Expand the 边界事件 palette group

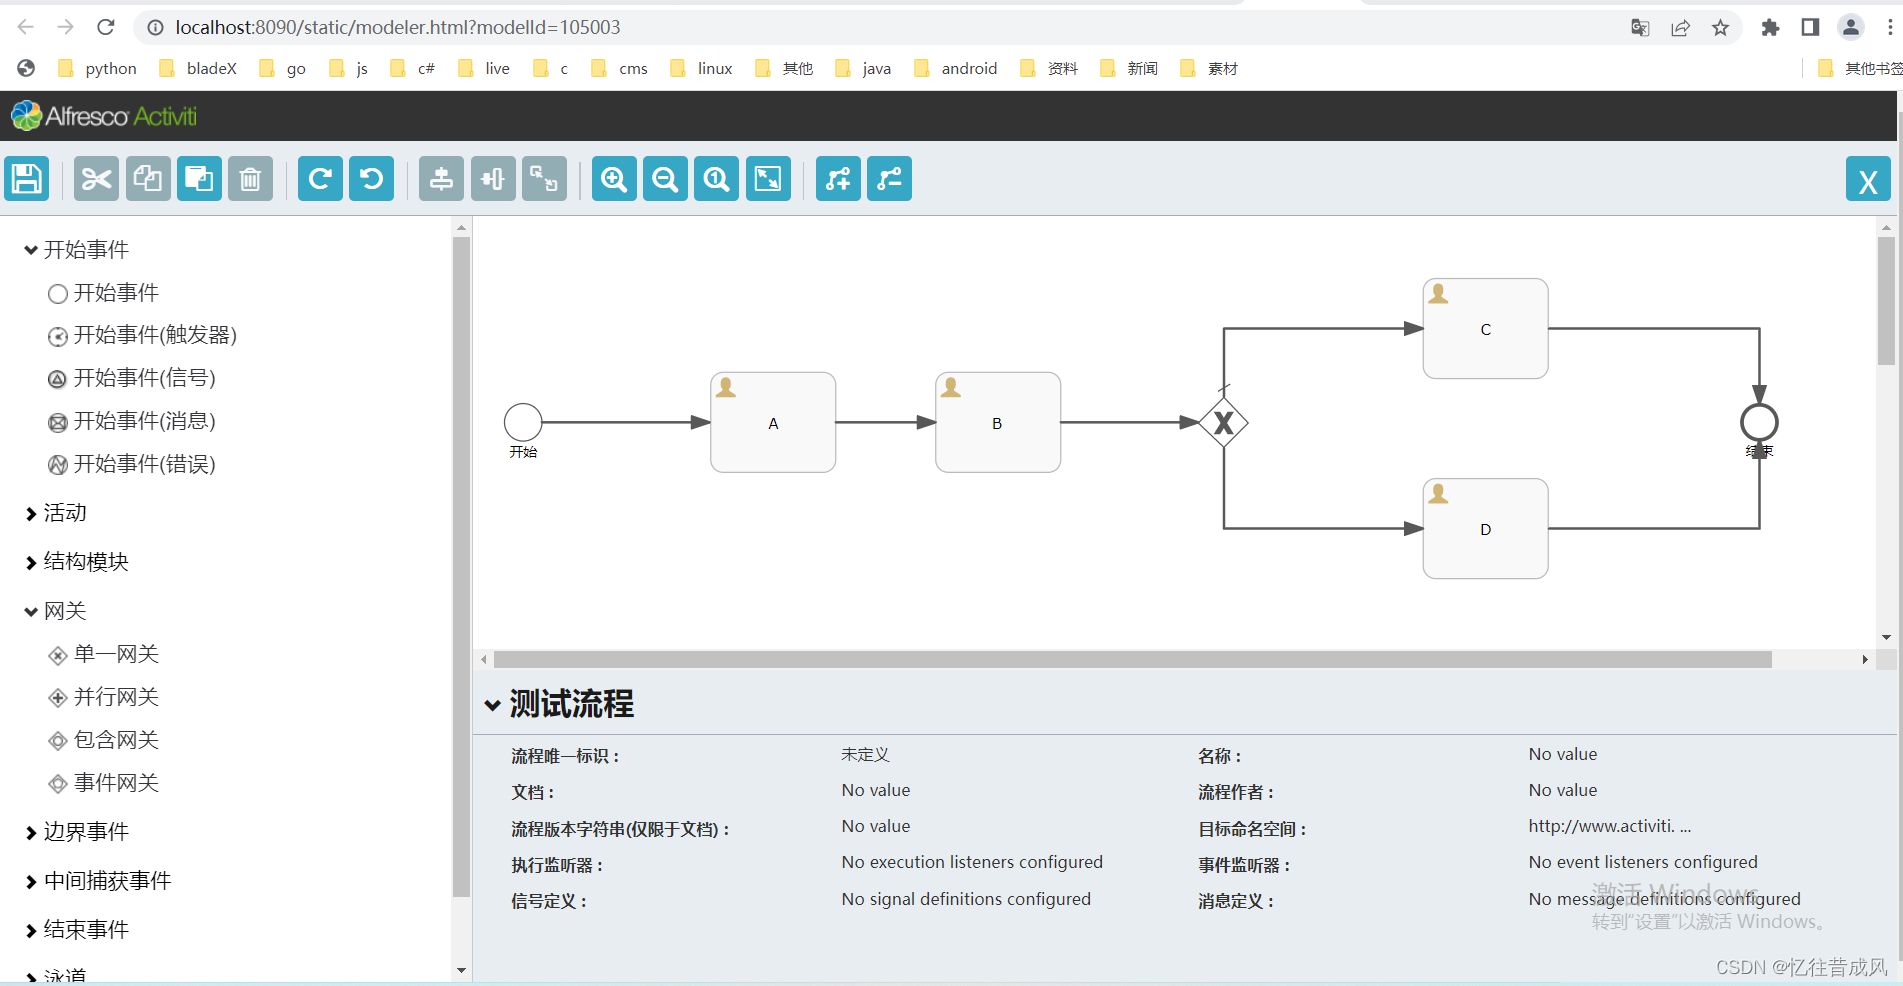pos(77,832)
